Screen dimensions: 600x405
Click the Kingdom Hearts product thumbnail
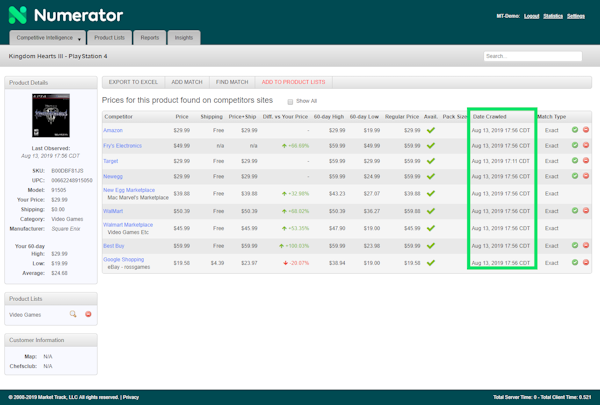[50, 116]
